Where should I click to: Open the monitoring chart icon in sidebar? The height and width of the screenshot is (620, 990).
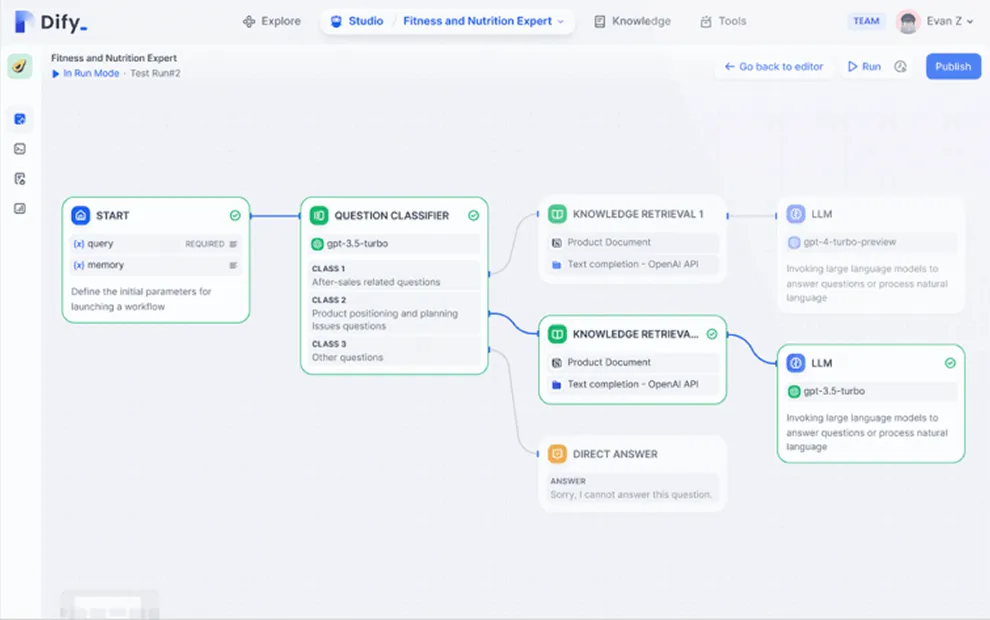20,209
